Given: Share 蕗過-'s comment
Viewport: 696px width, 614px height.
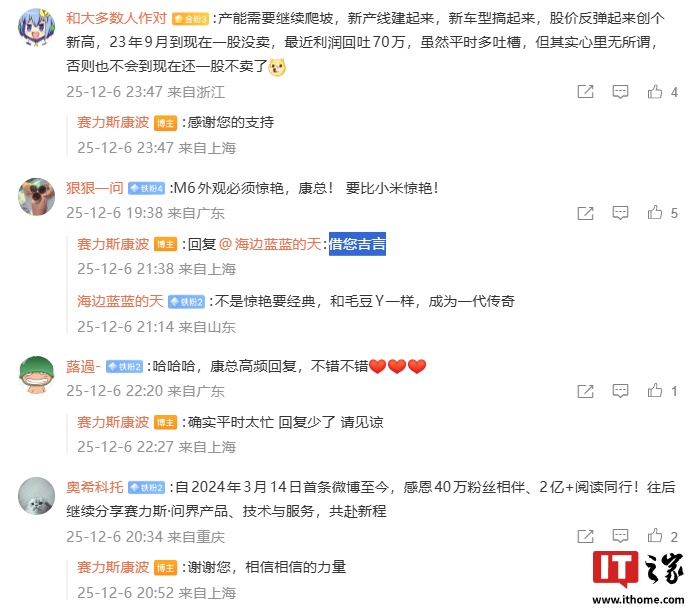Looking at the screenshot, I should 585,391.
